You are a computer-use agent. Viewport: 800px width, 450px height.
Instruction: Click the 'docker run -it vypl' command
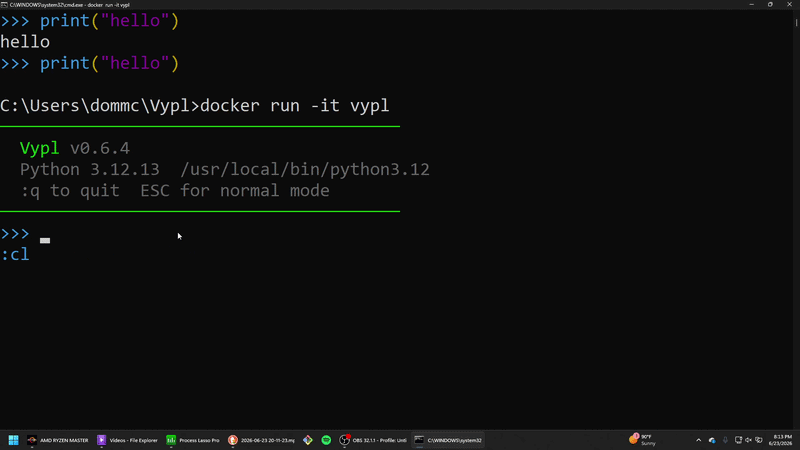(x=295, y=106)
